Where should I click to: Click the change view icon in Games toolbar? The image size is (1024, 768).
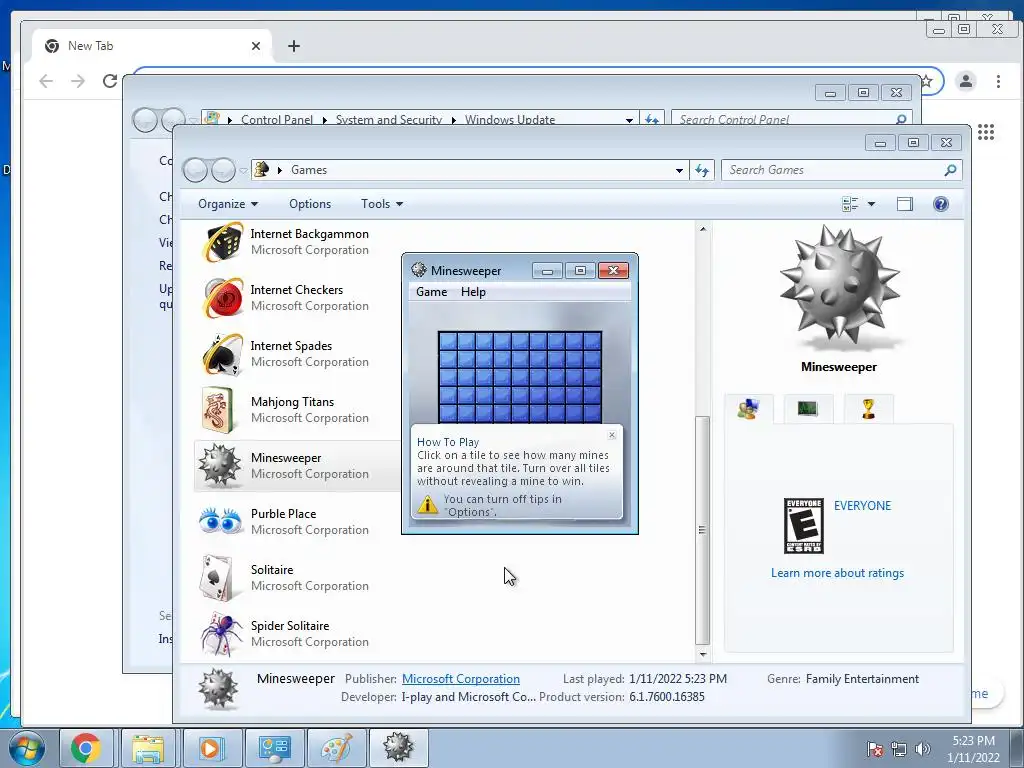coord(850,204)
